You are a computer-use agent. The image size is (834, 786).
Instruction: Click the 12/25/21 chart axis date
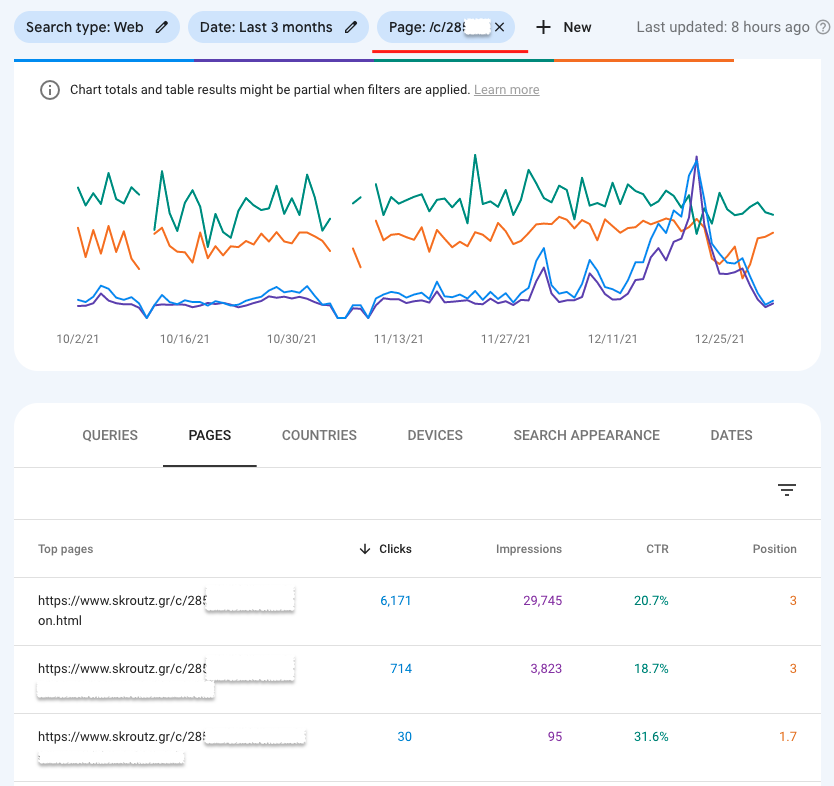tap(719, 339)
